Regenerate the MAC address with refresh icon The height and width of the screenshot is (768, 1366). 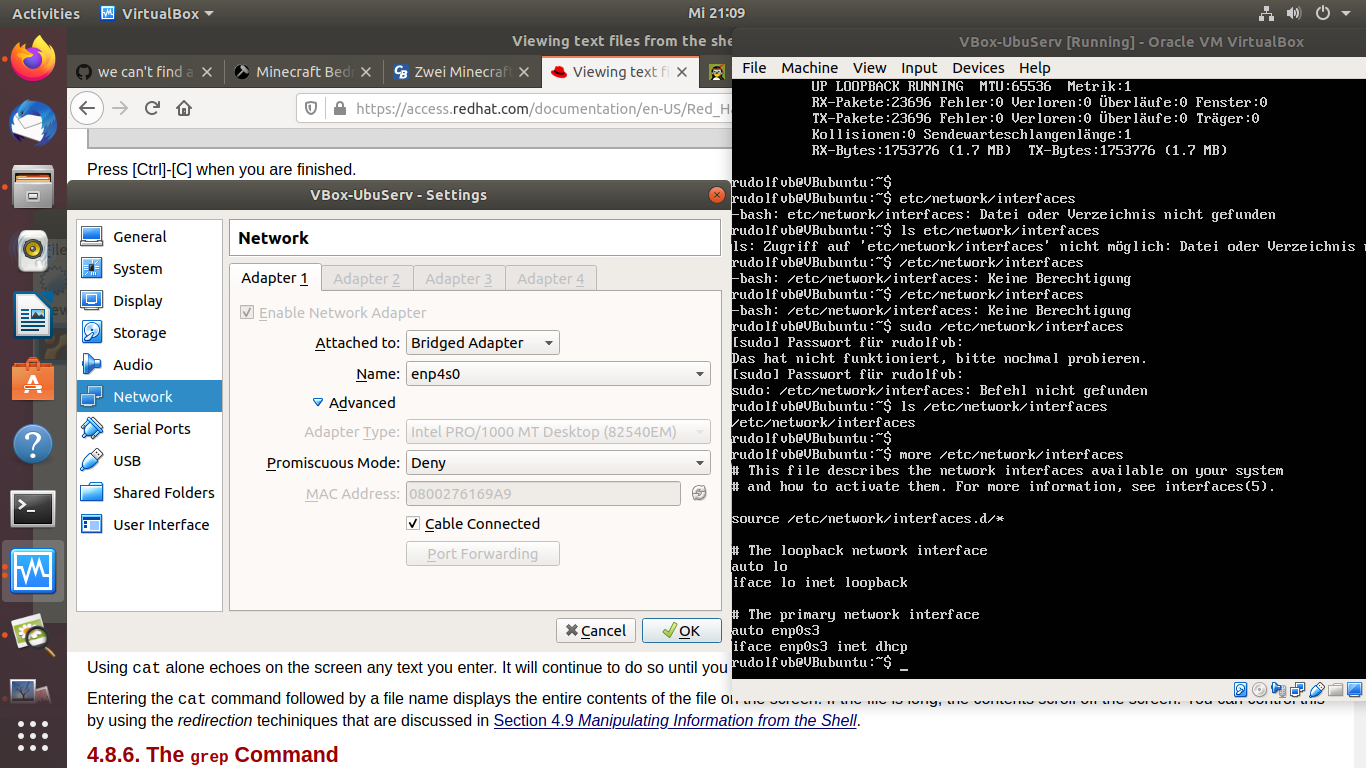(x=699, y=493)
